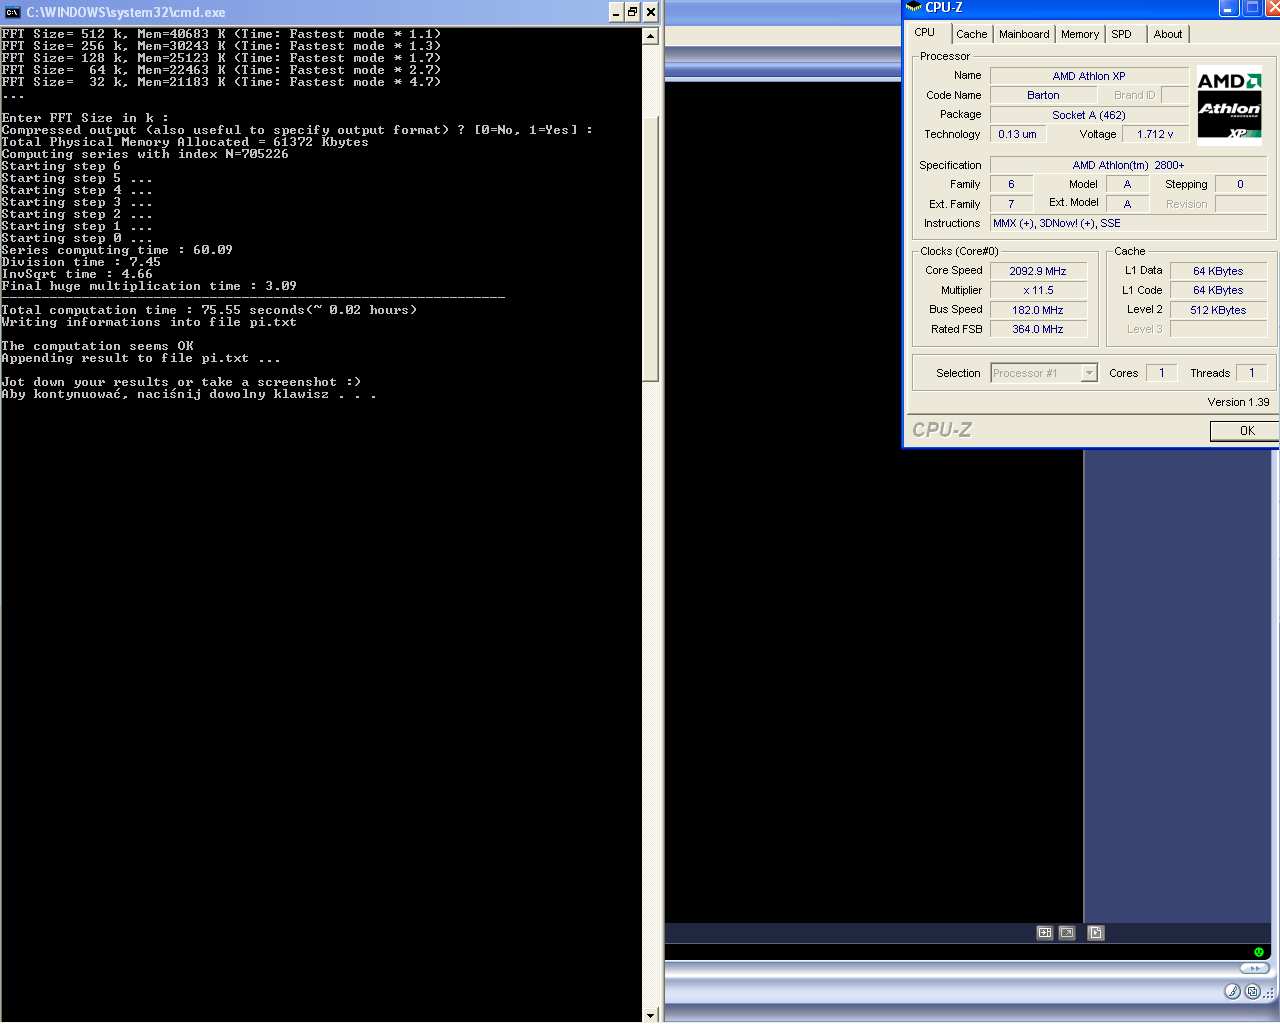Click the L1 Data value '64 KBytes'

[x=1218, y=271]
